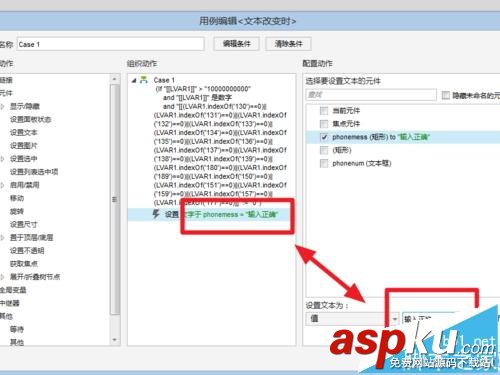
Task: Click the 中继器 category
Action: coord(10,303)
